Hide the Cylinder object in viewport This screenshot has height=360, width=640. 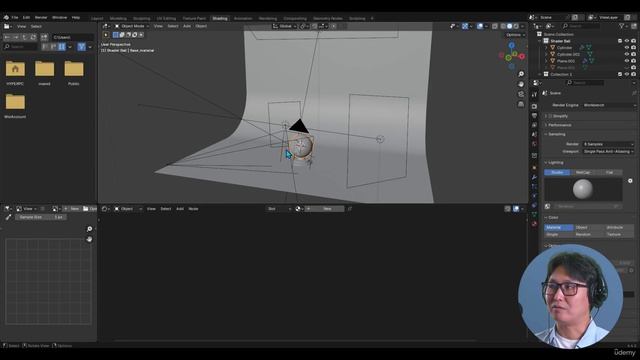pos(627,48)
